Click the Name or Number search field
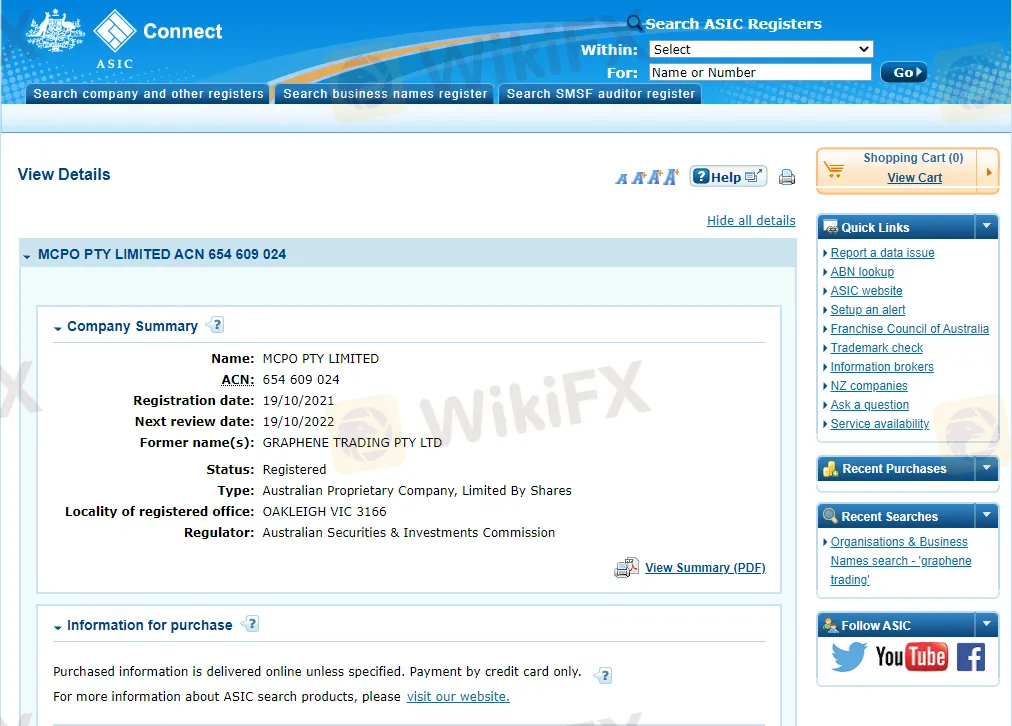 (760, 72)
